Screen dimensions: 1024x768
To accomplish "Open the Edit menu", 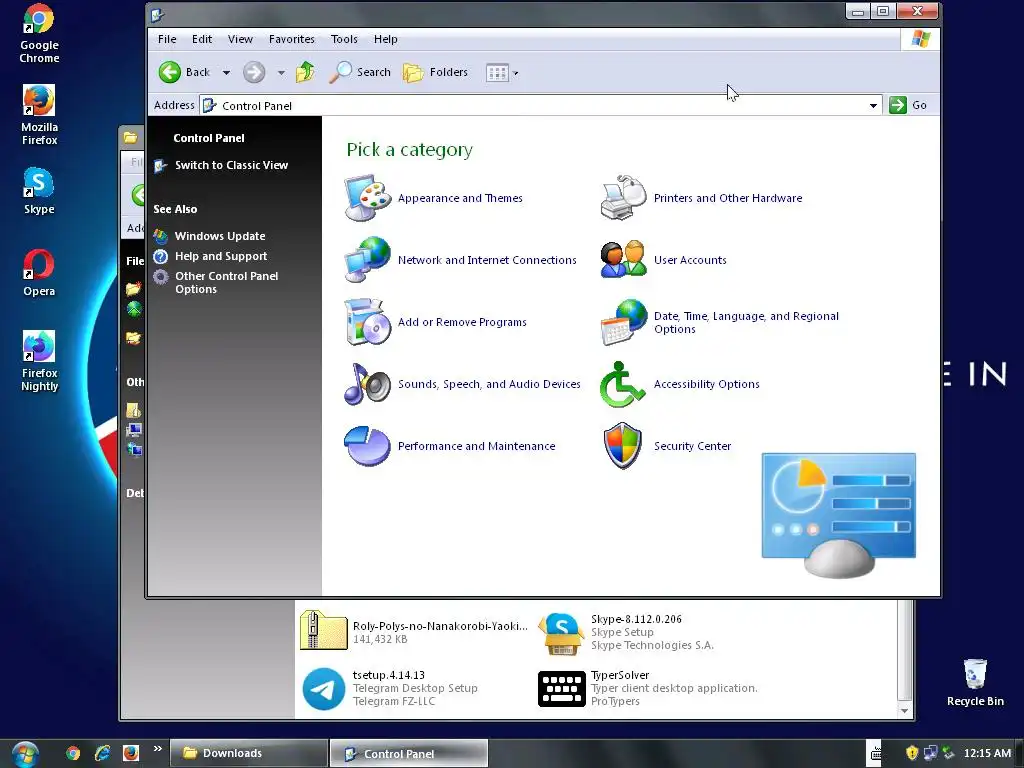I will pos(202,39).
